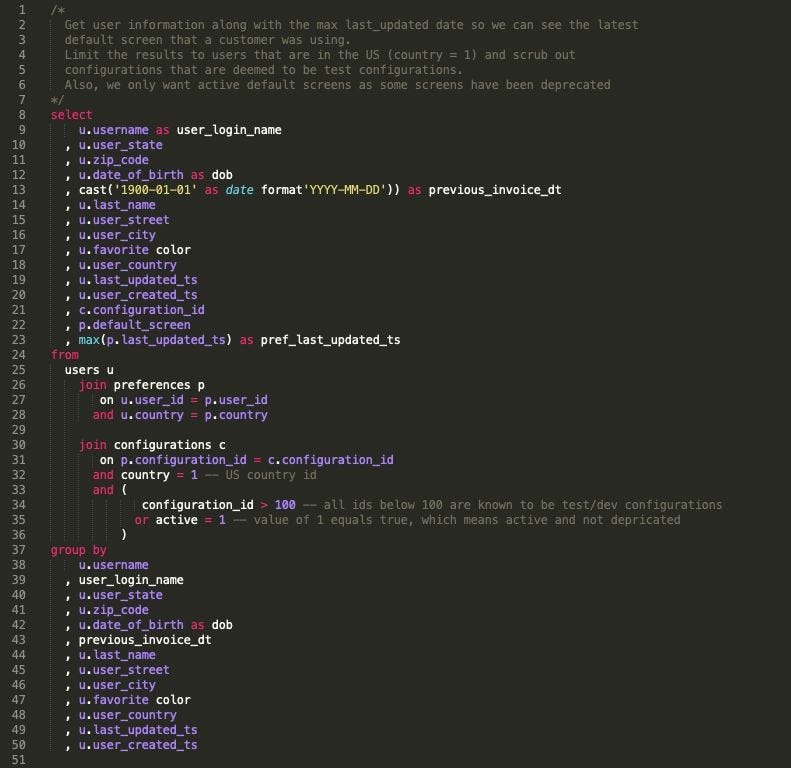Click 'u.zip_code' on line 11
This screenshot has height=768, width=791.
coord(114,160)
